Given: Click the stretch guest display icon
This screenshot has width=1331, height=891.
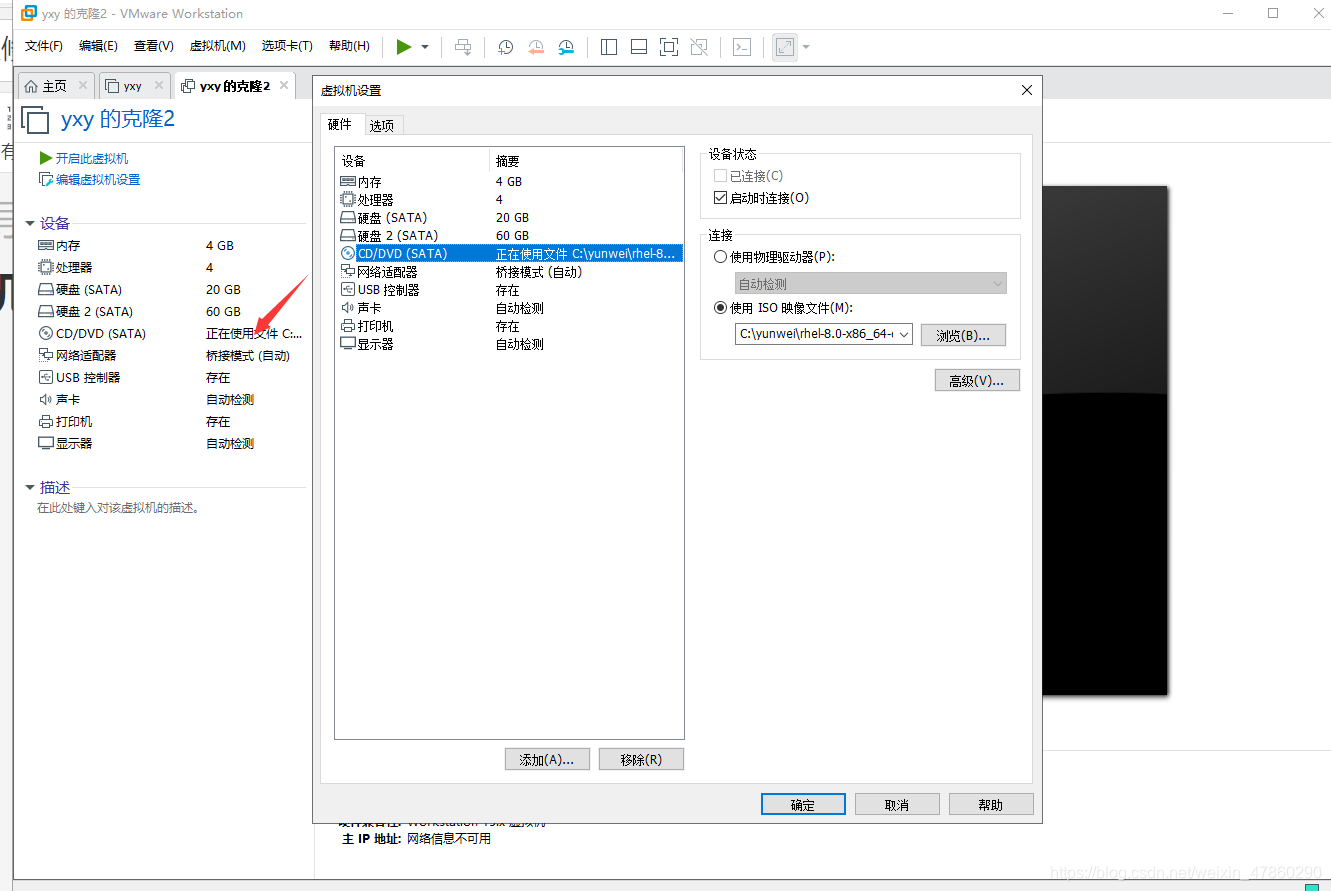Looking at the screenshot, I should [785, 47].
